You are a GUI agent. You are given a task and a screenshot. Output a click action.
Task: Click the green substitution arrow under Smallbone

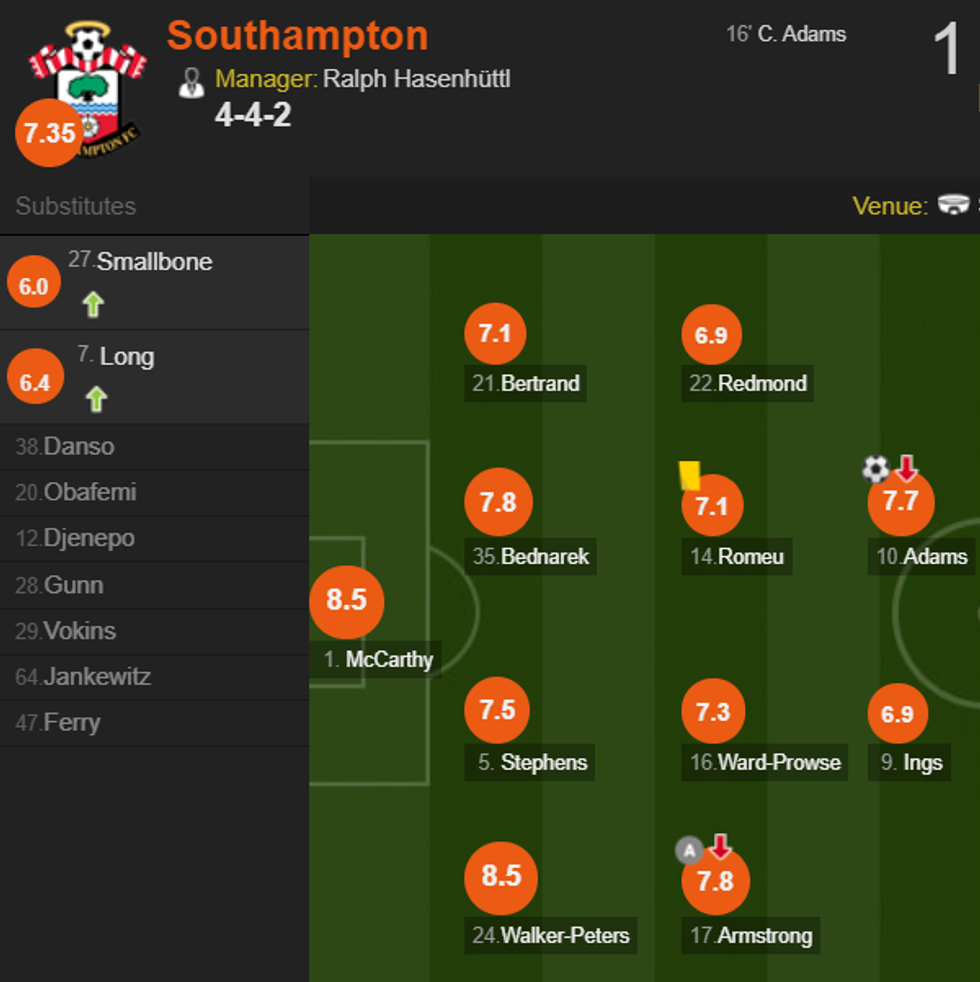(x=93, y=303)
